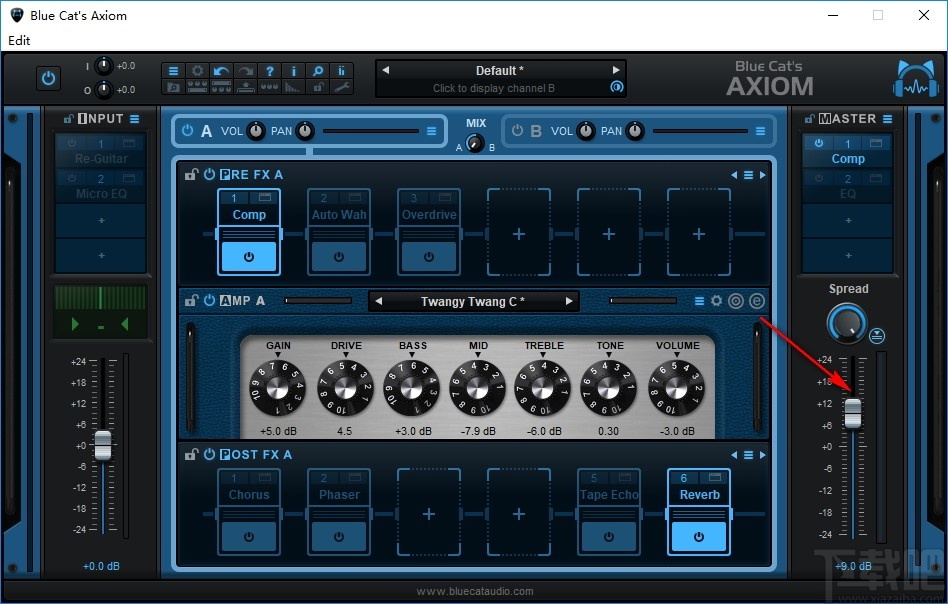Enable the Chorus pedal footswitch
The image size is (948, 604).
[249, 537]
